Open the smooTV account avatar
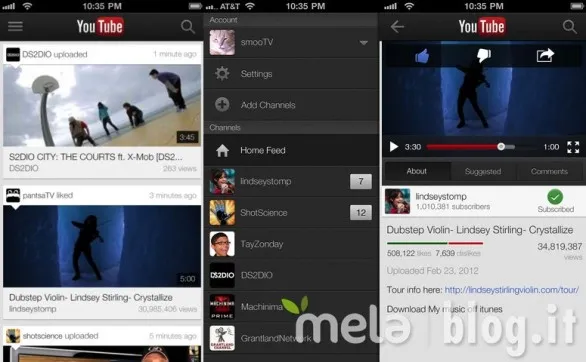 [x=222, y=43]
